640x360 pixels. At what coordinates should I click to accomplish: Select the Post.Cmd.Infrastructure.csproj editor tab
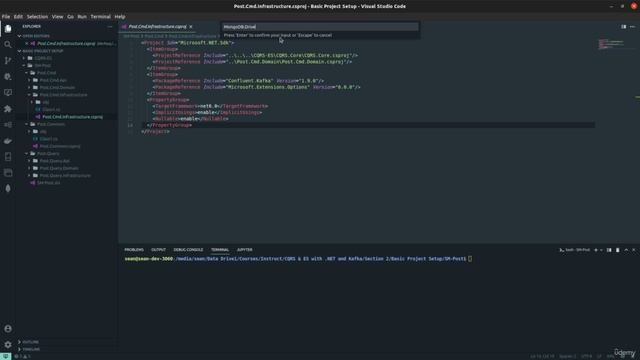[x=157, y=27]
